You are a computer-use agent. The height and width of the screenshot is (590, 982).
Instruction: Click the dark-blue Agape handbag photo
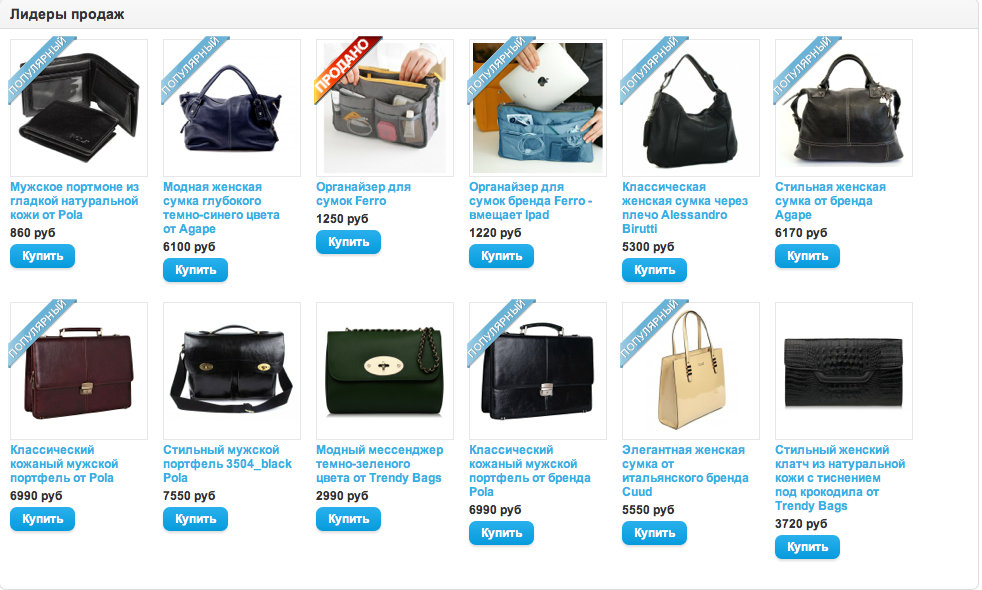[x=232, y=108]
